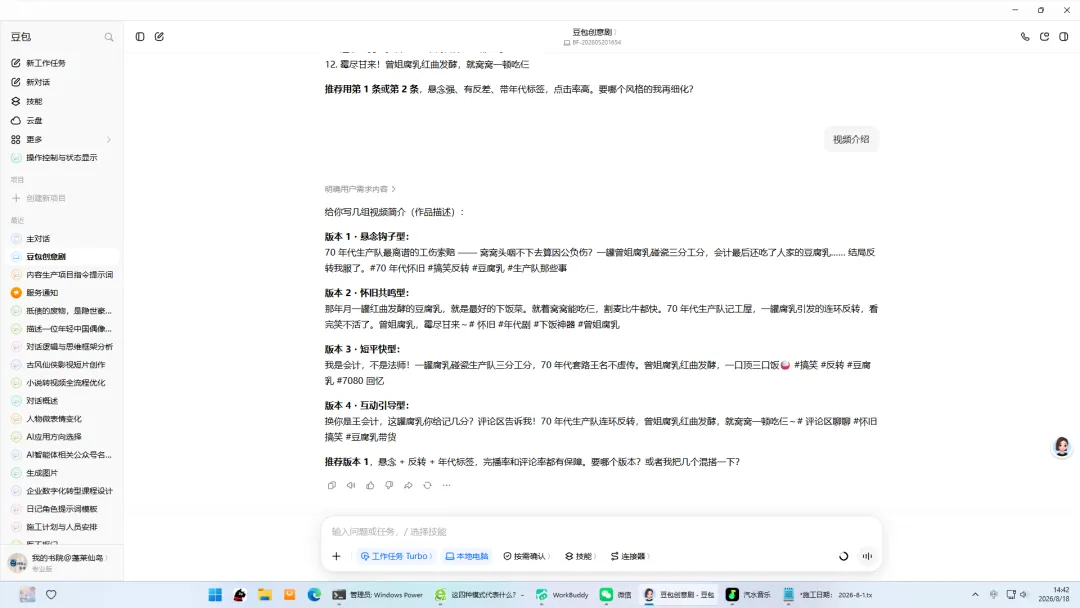Open the 按需确认 dropdown

[527, 556]
